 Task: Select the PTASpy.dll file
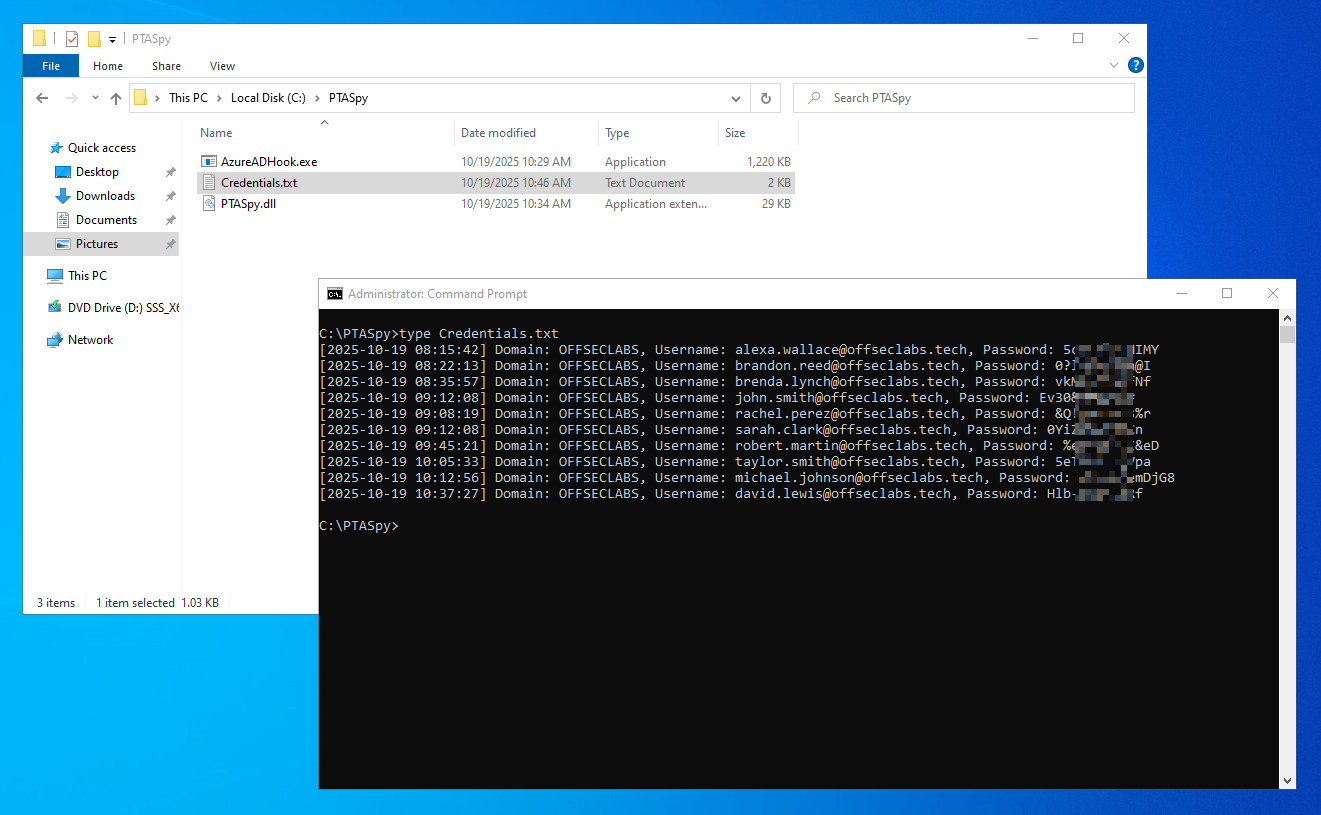click(248, 204)
